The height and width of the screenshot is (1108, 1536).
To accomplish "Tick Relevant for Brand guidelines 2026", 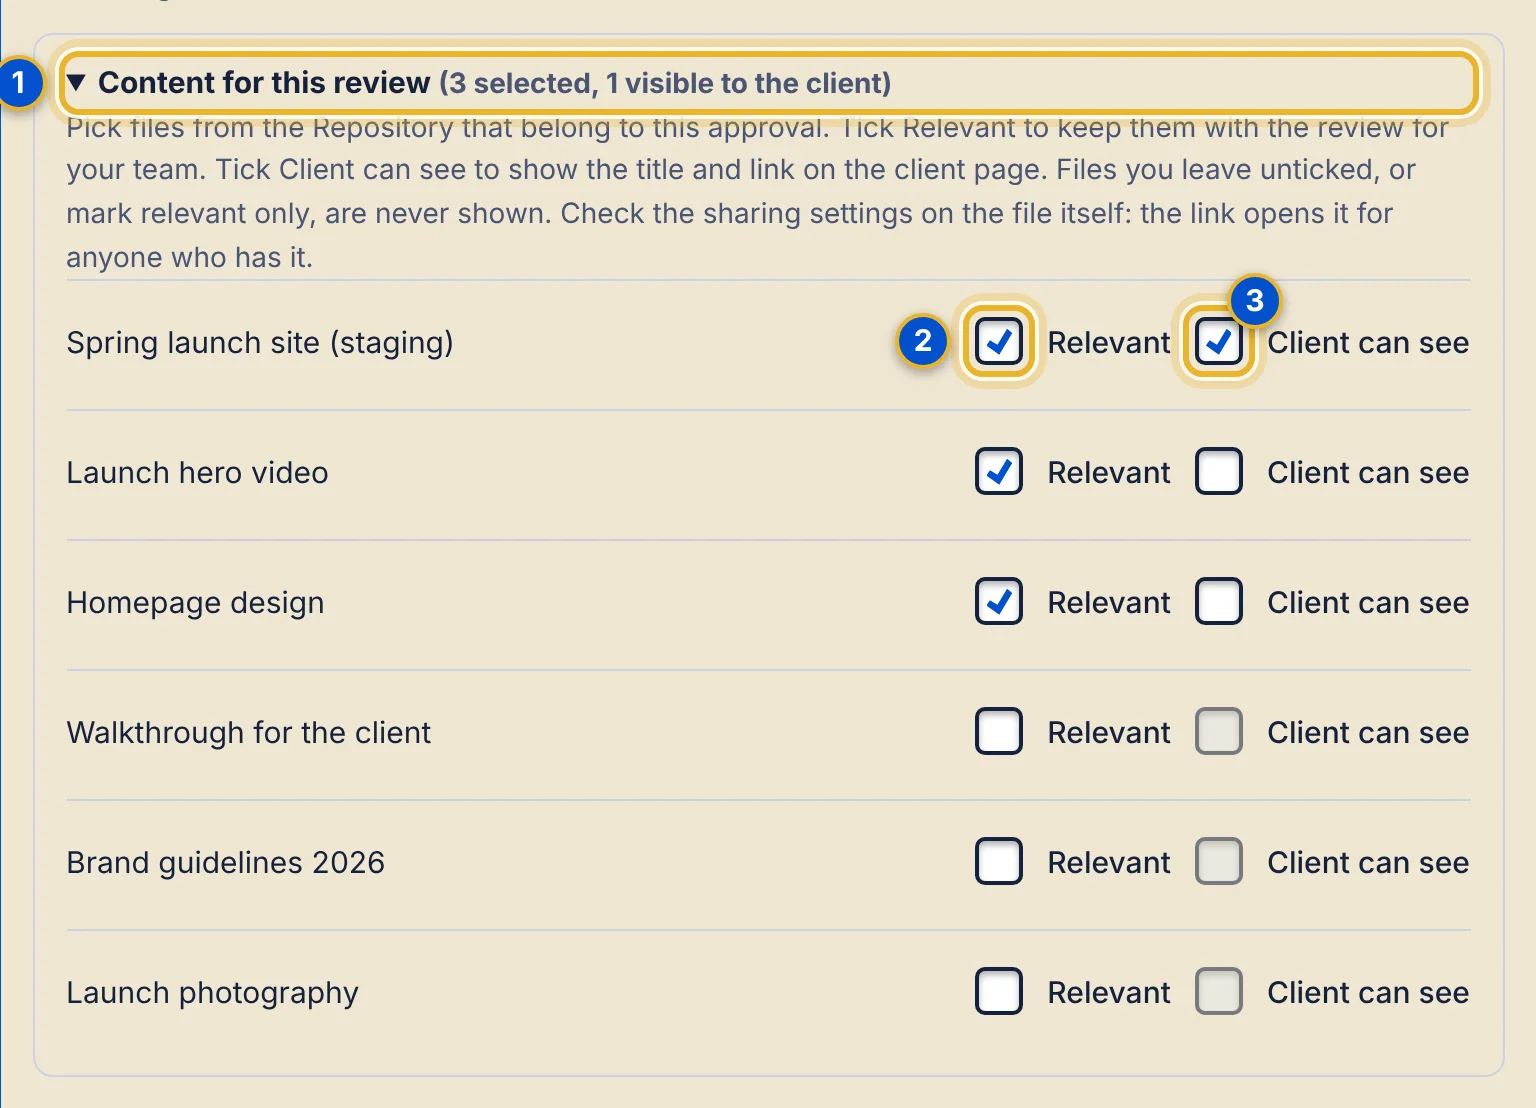I will point(999,862).
